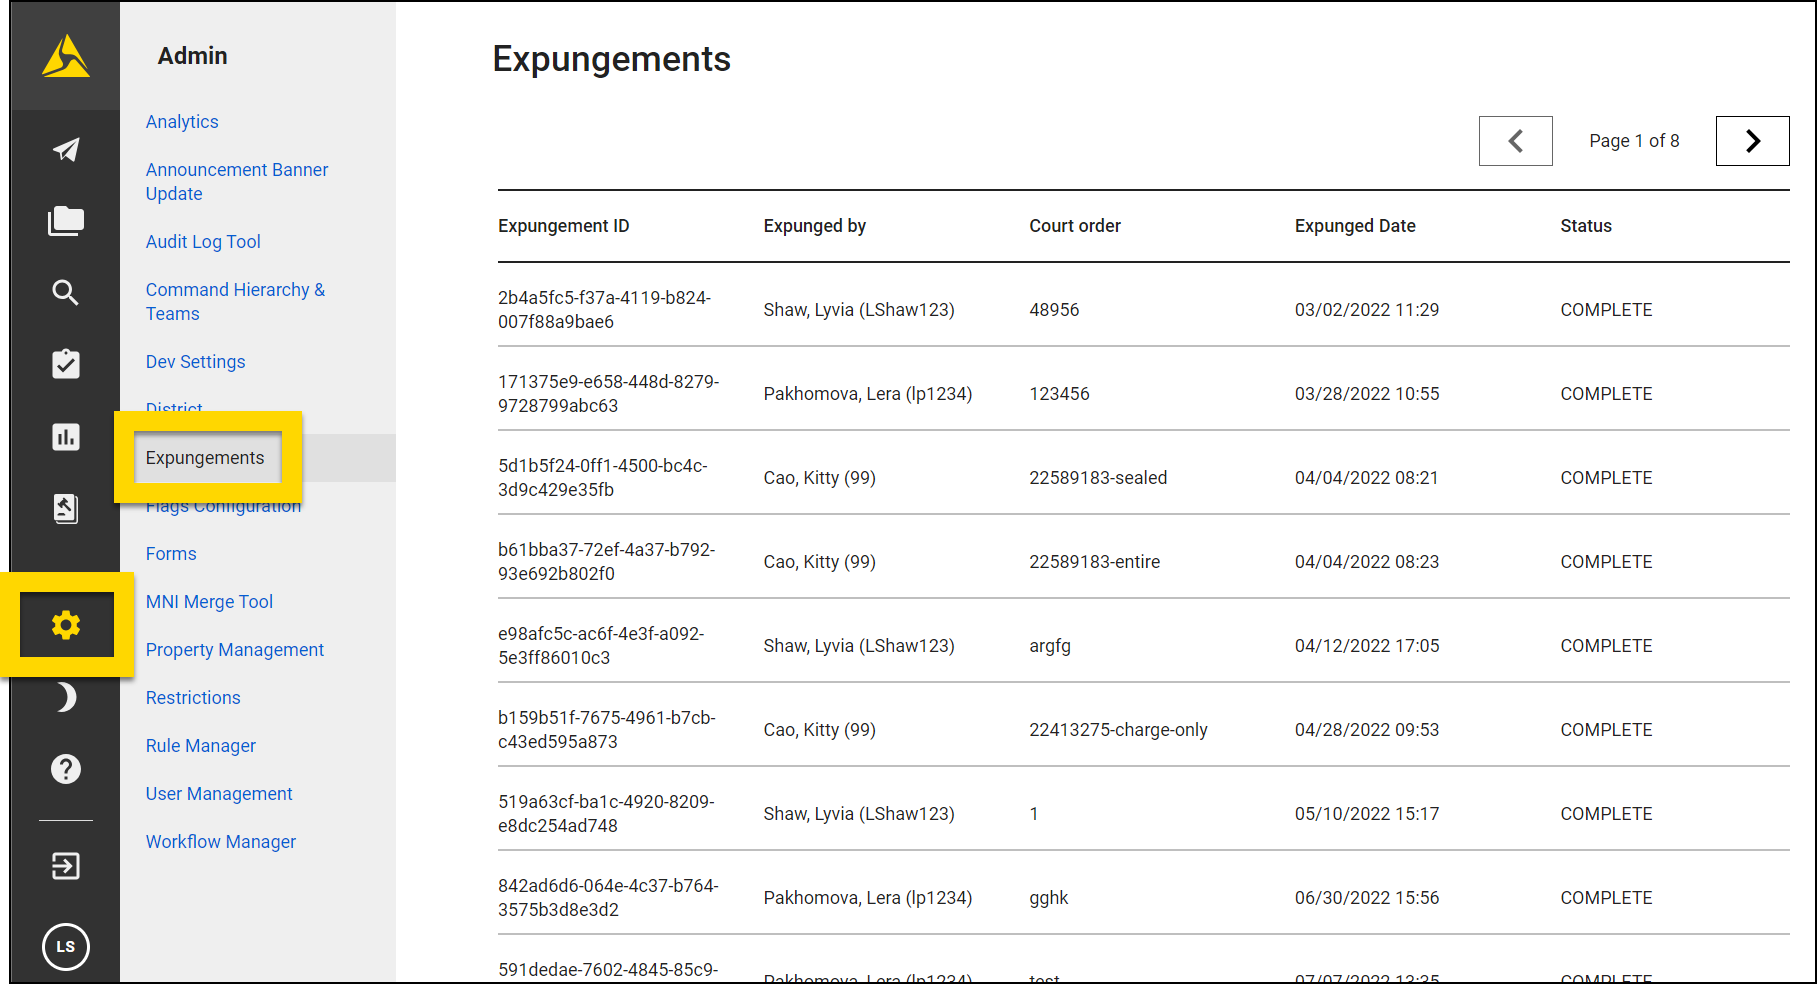Open the LS user profile avatar
This screenshot has width=1817, height=984.
tap(66, 946)
